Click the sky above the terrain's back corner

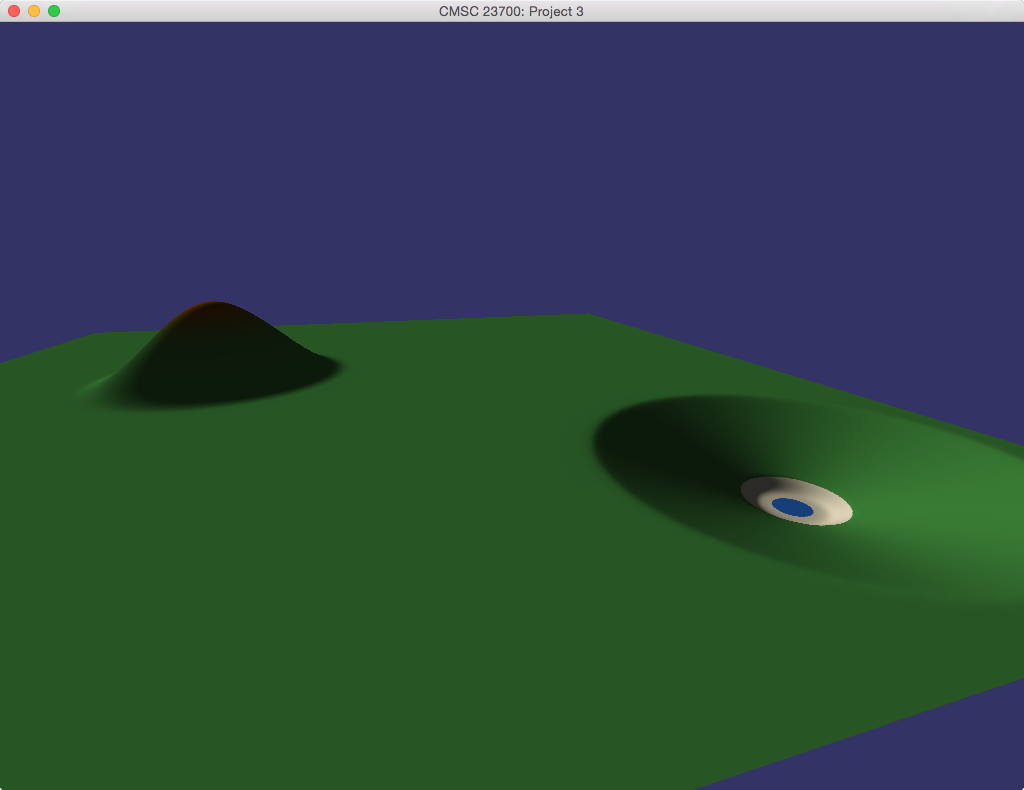585,250
